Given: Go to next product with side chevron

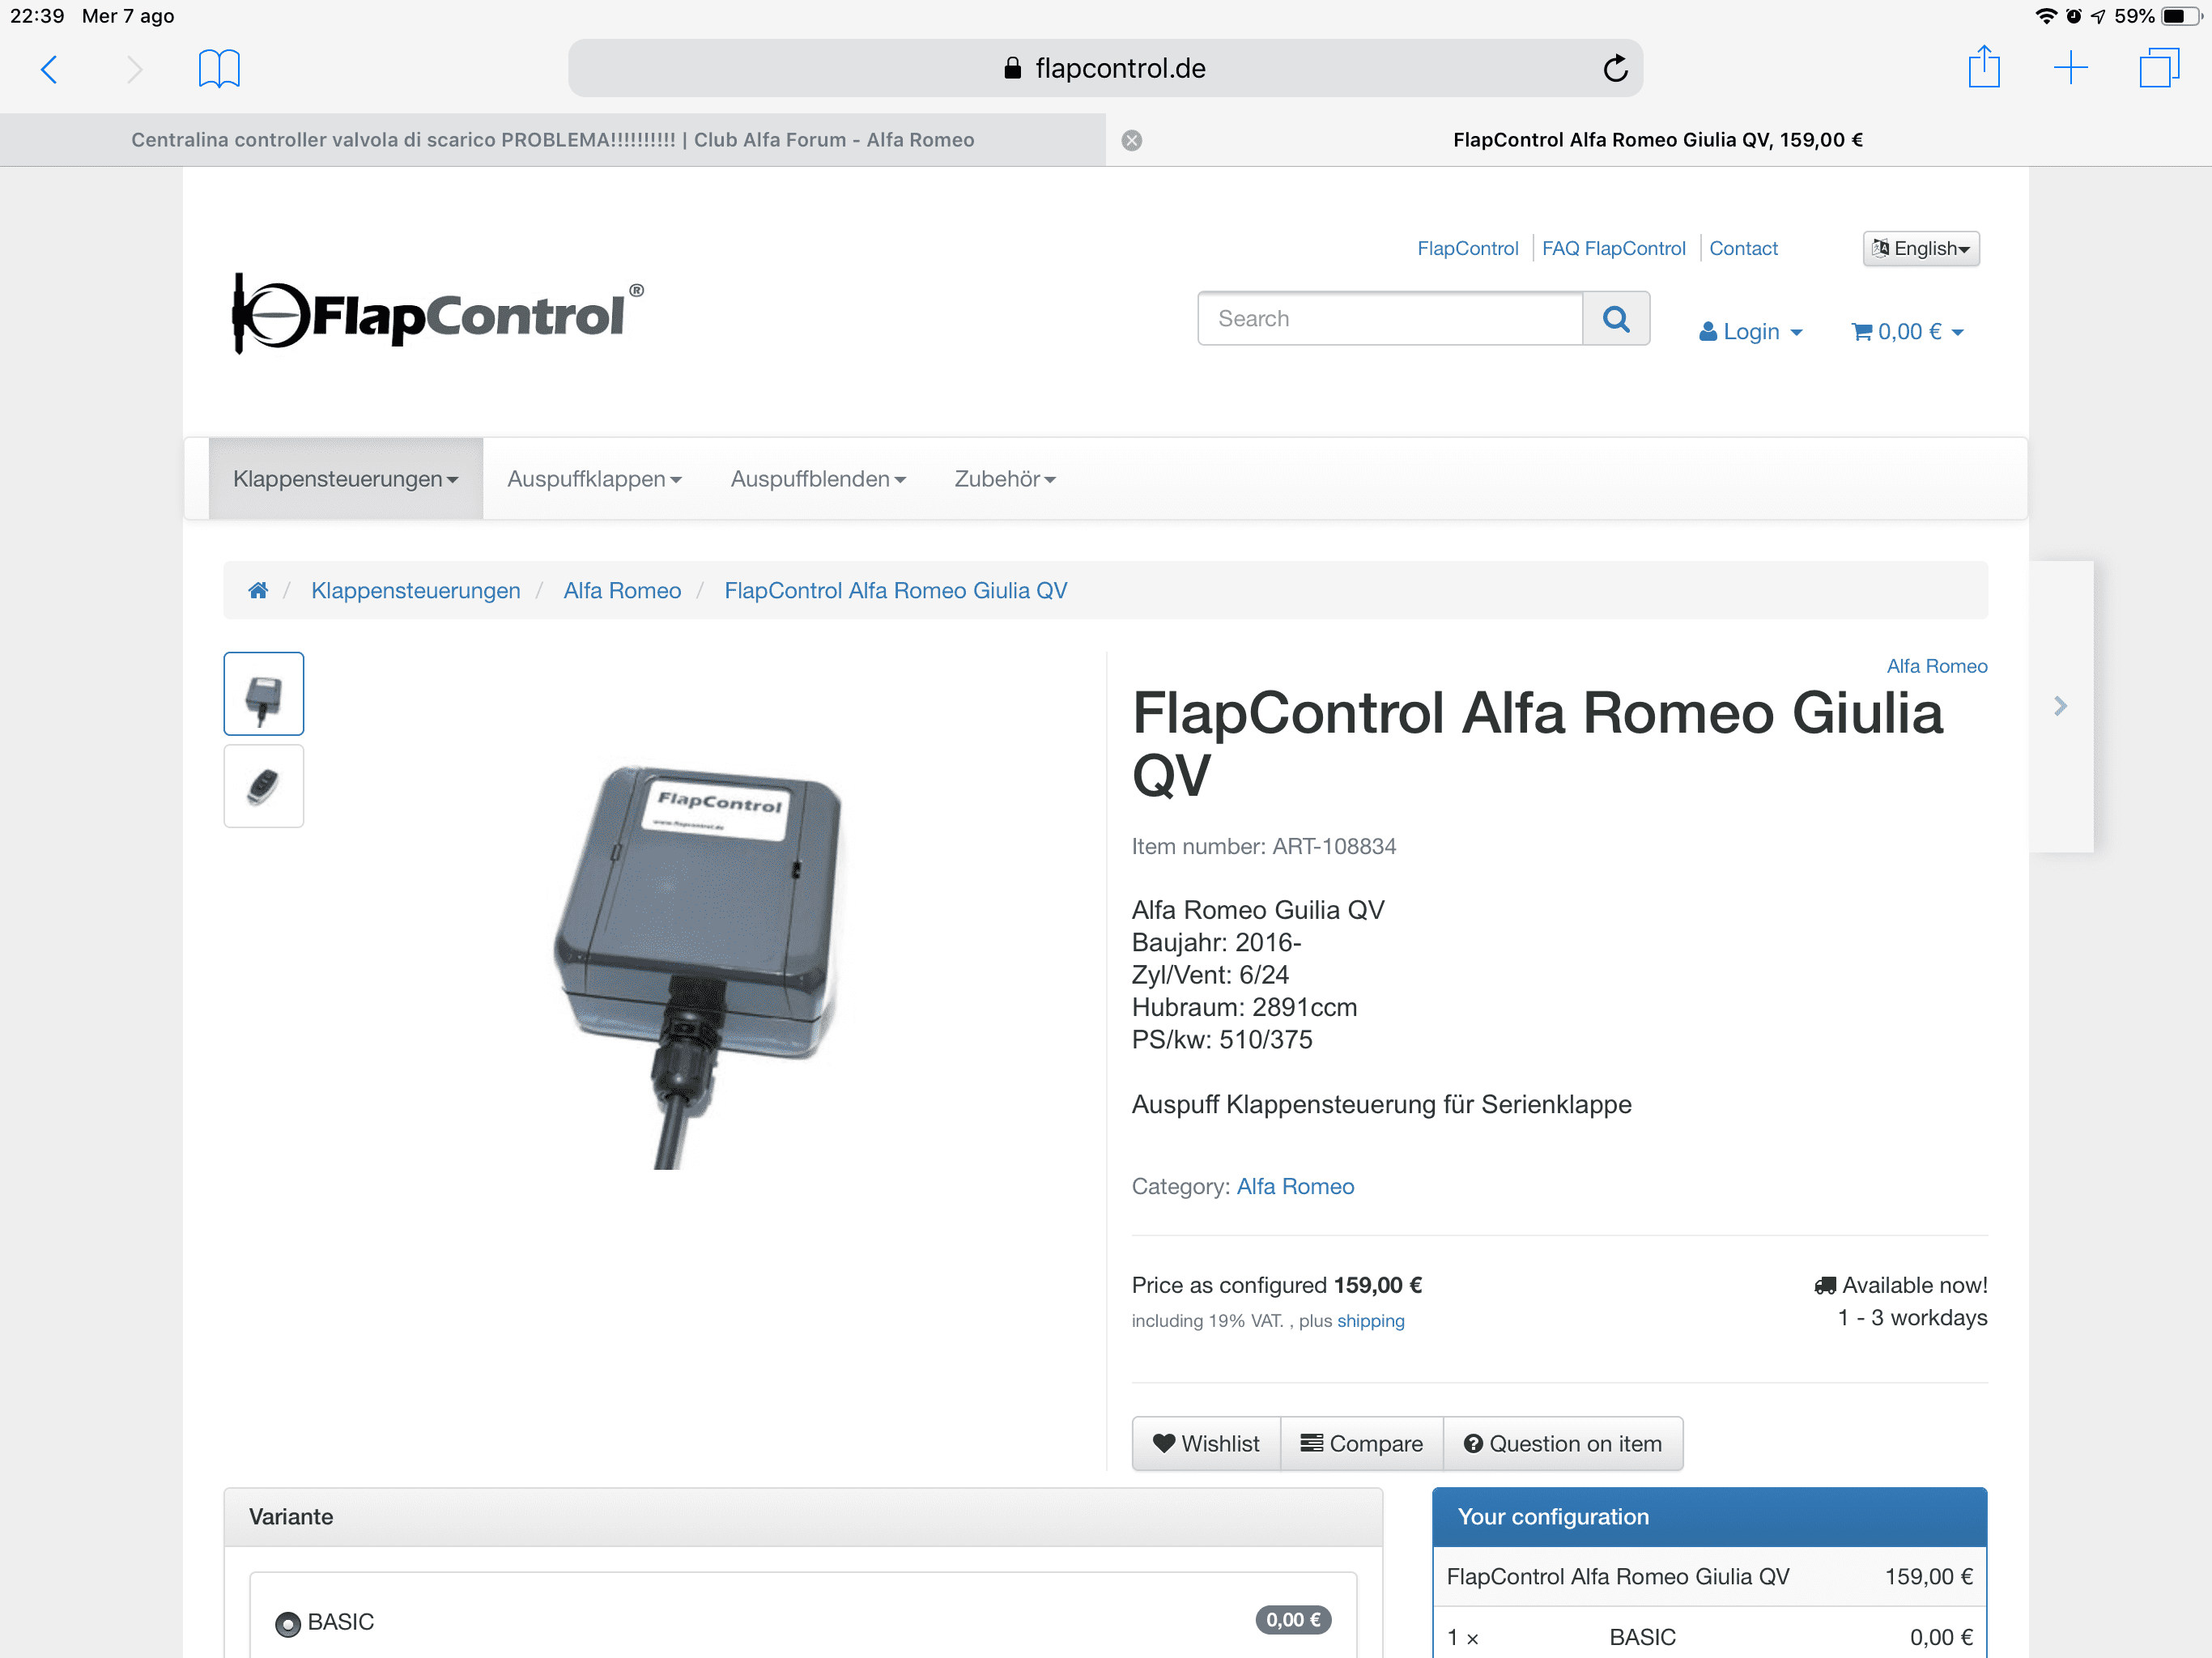Looking at the screenshot, I should (2061, 706).
